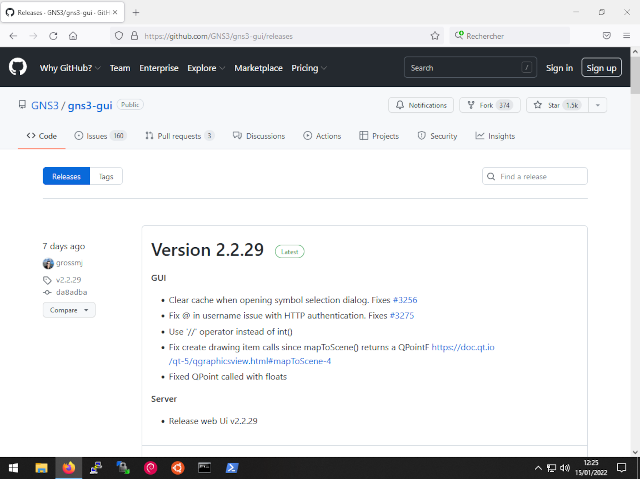Open a new browser tab with plus

[136, 13]
